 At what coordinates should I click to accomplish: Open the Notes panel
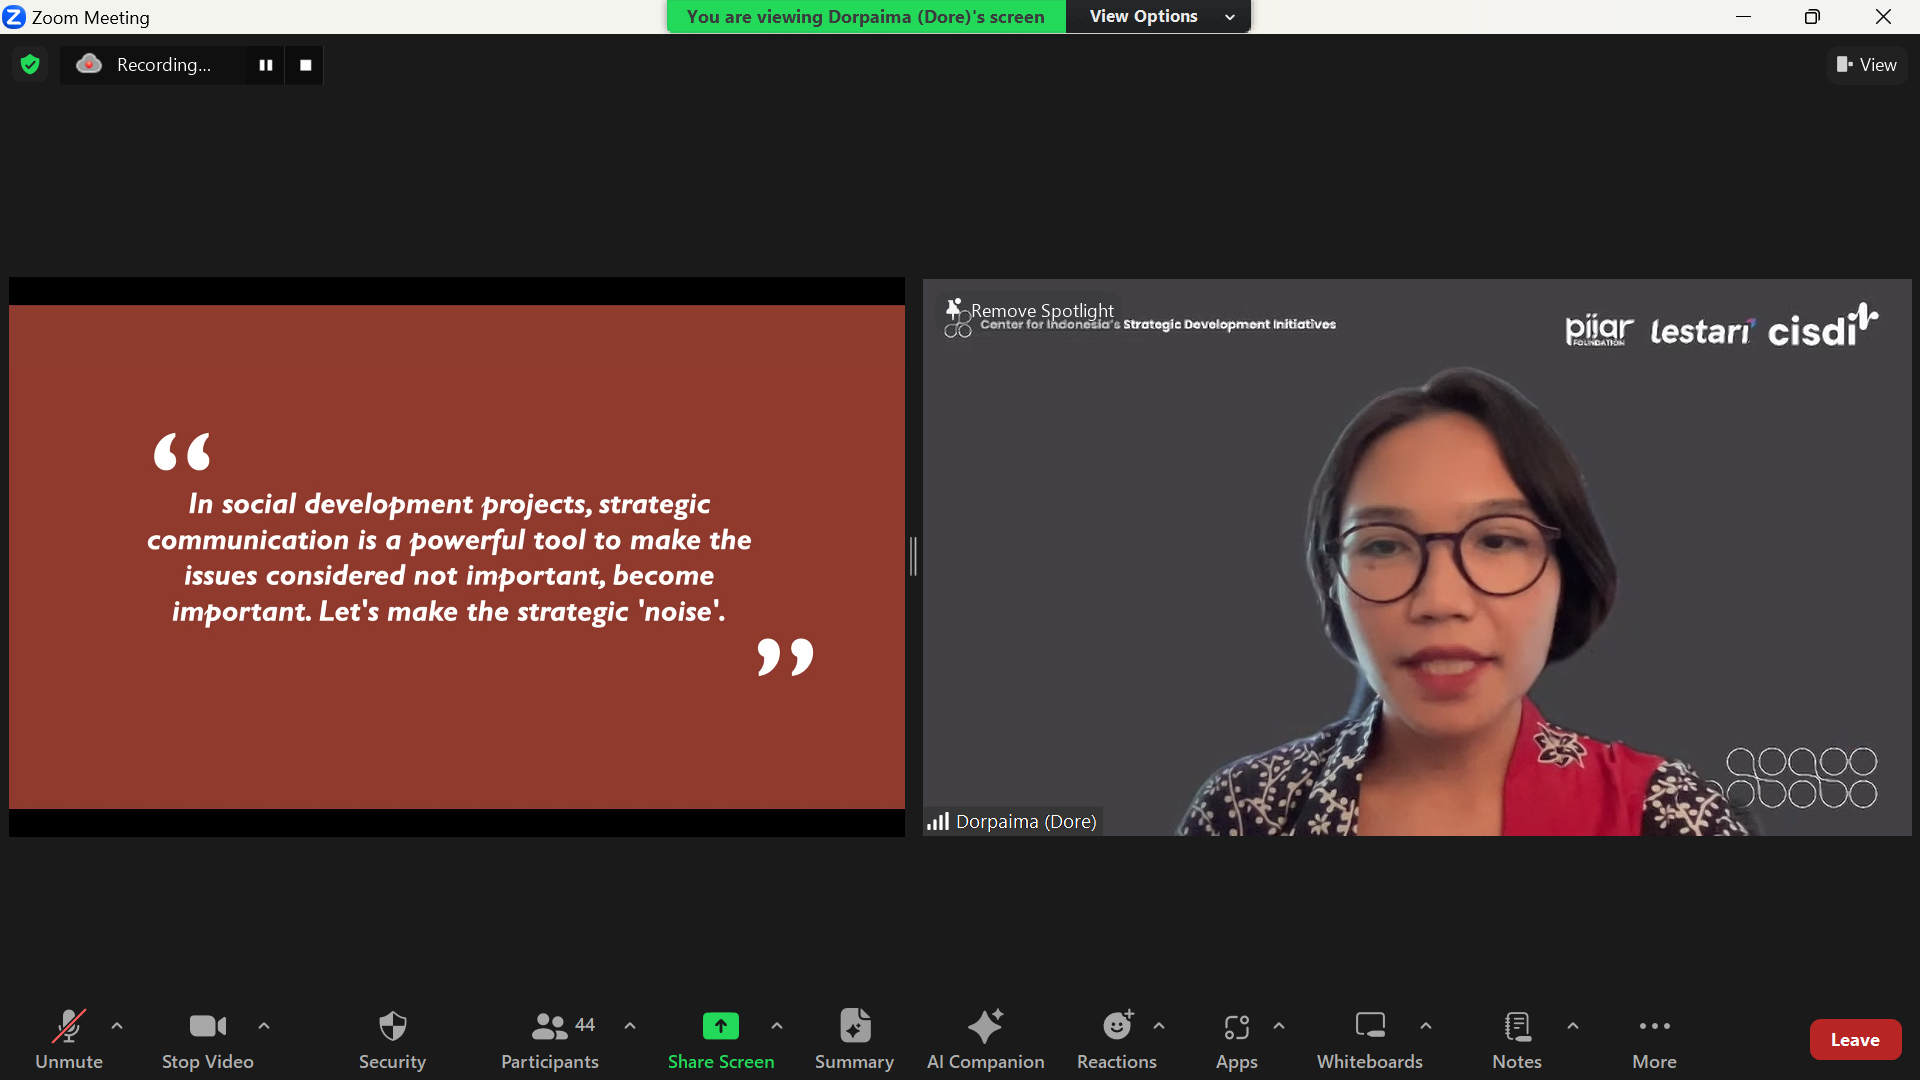[x=1516, y=1038]
